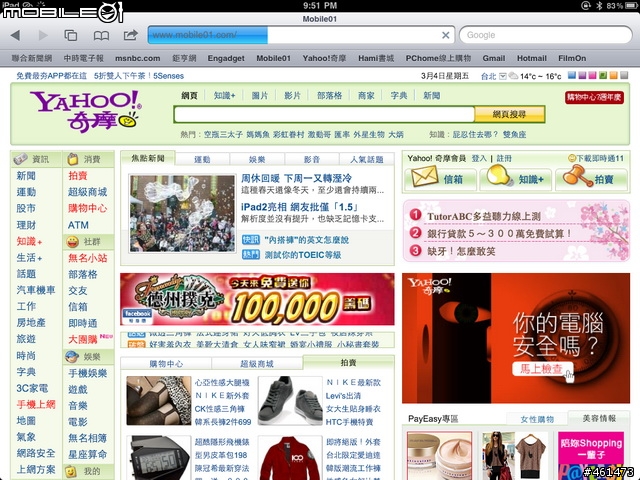
Task: Tap the Safari forward arrow
Action: point(43,35)
